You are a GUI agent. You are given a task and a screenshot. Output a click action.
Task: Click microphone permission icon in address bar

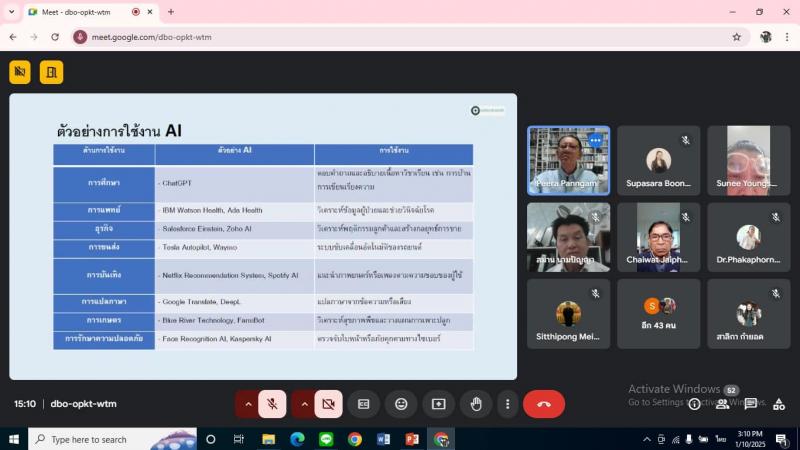click(80, 37)
